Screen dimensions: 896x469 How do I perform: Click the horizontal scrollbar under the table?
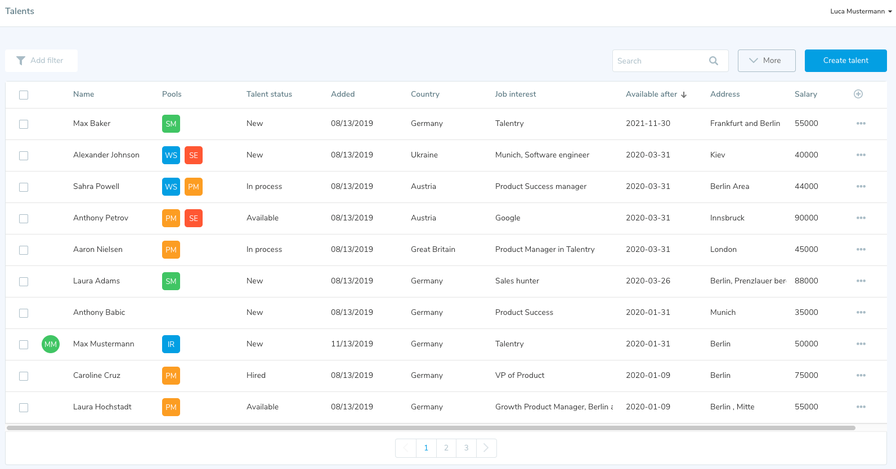[x=430, y=428]
